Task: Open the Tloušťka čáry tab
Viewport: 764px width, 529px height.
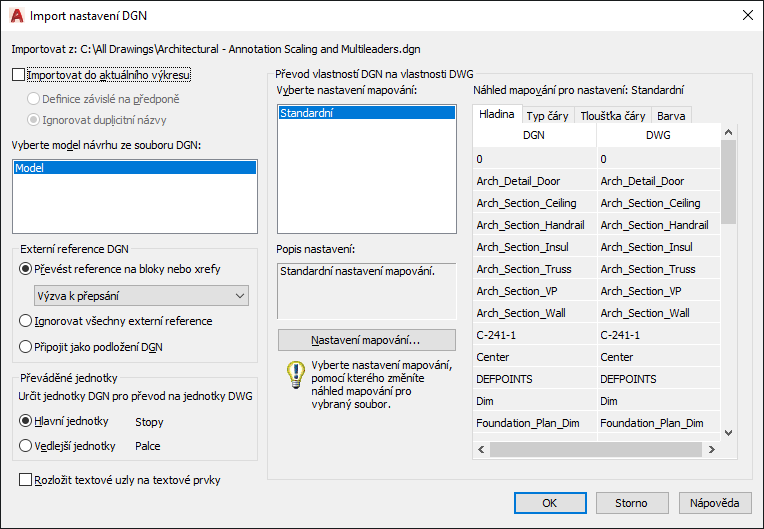Action: (612, 116)
